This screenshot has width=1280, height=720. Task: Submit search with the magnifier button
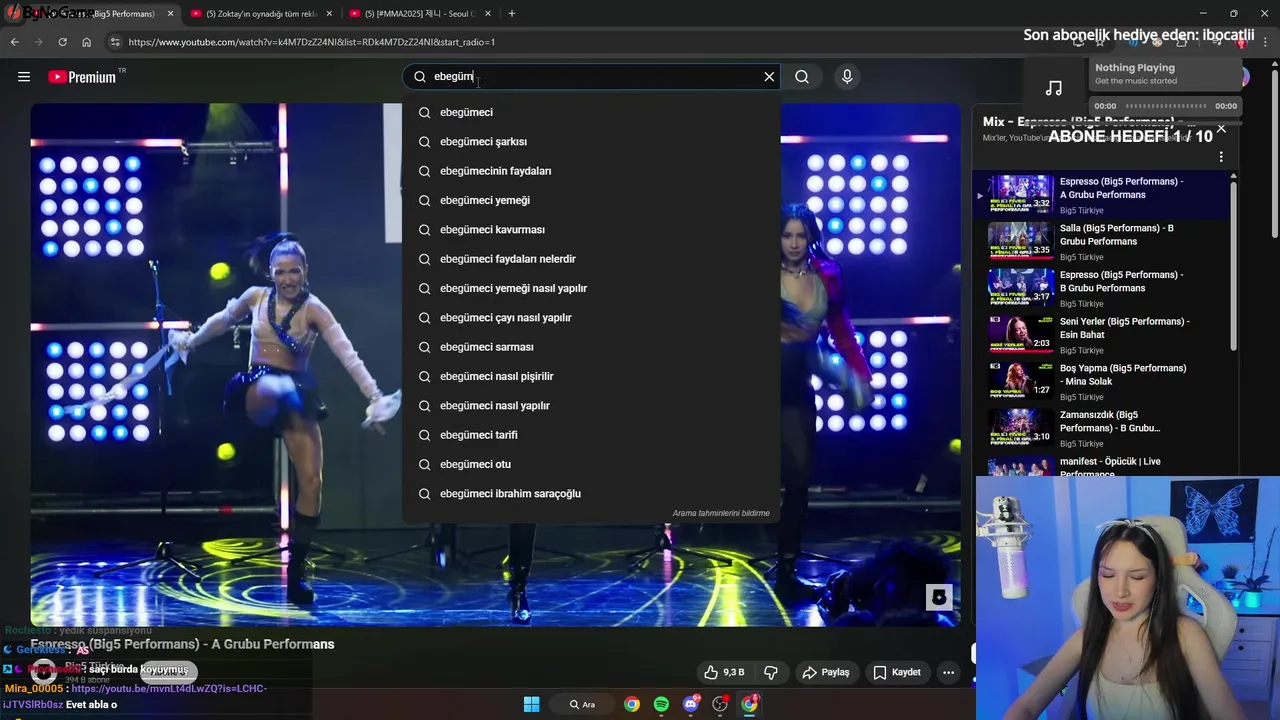pos(802,77)
